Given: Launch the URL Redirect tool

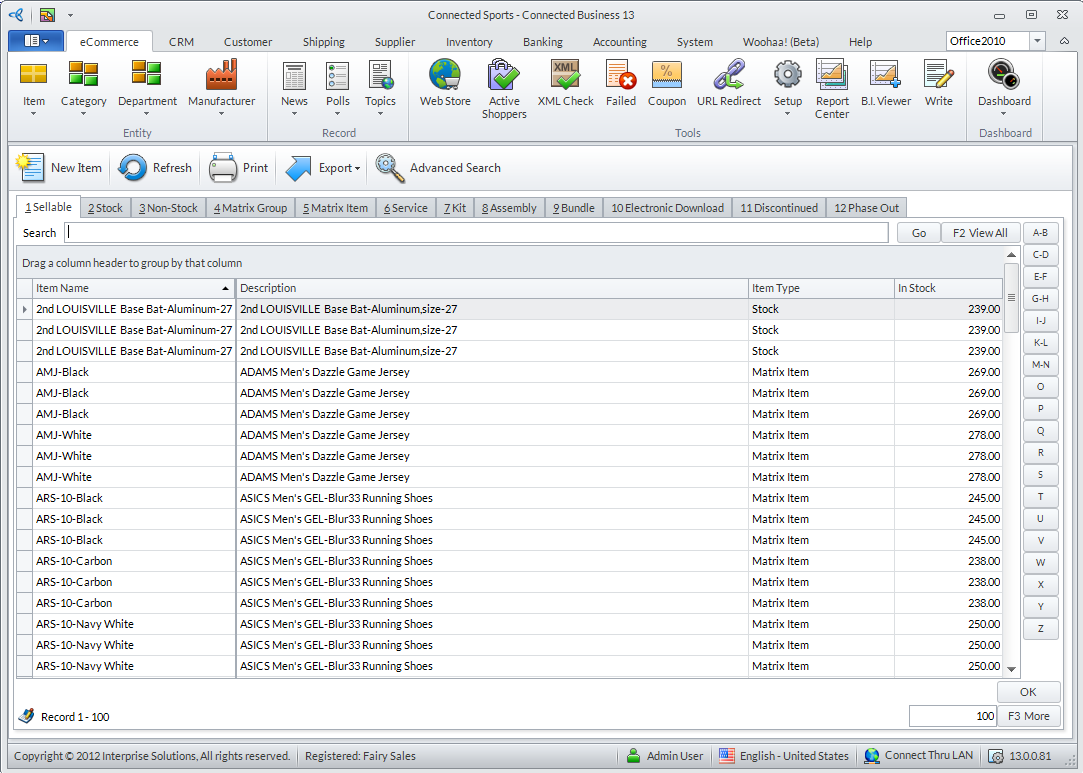Looking at the screenshot, I should click(x=728, y=84).
